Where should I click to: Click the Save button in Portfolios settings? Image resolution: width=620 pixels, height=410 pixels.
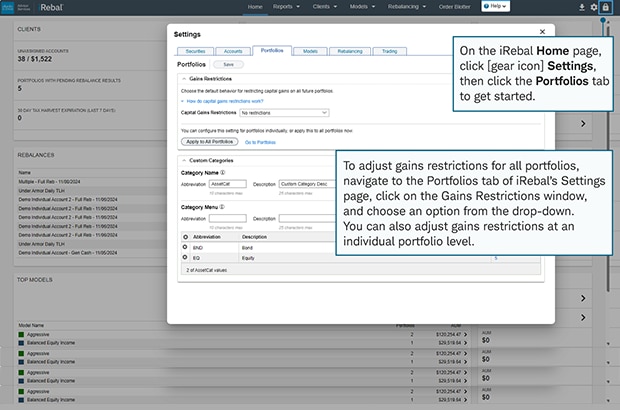[229, 64]
